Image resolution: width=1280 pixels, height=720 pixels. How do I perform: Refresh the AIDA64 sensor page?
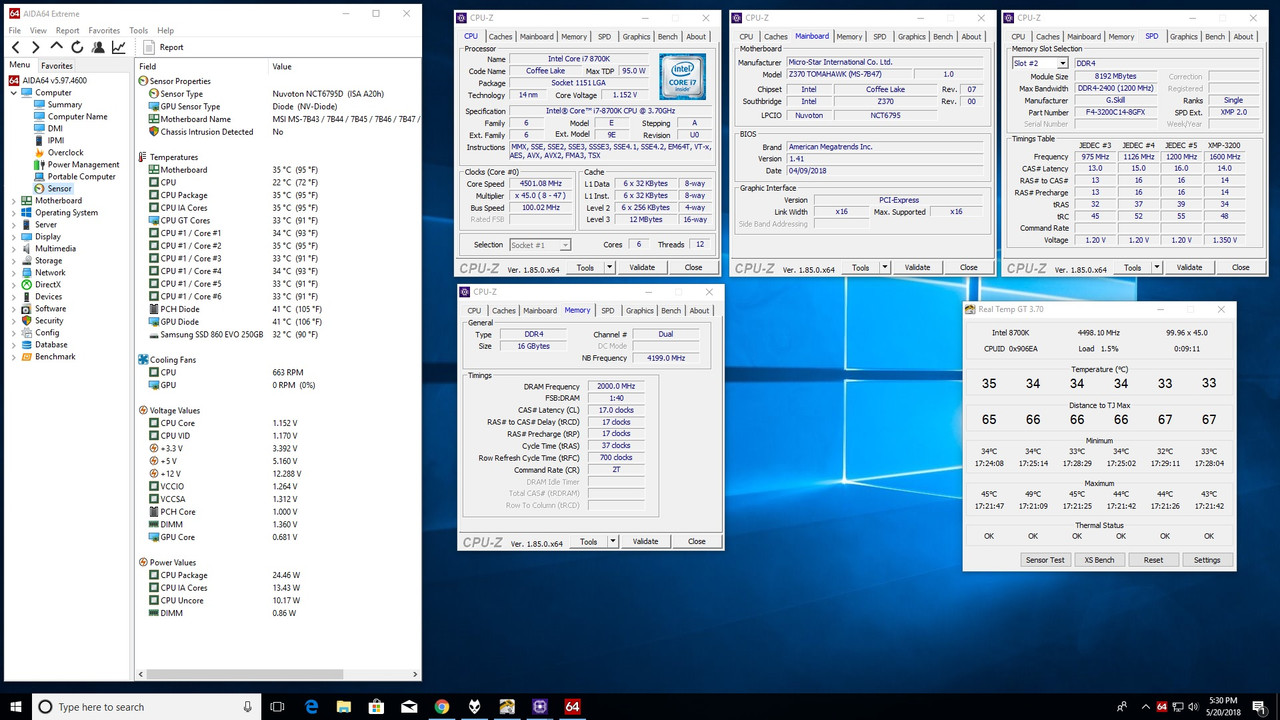tap(77, 47)
